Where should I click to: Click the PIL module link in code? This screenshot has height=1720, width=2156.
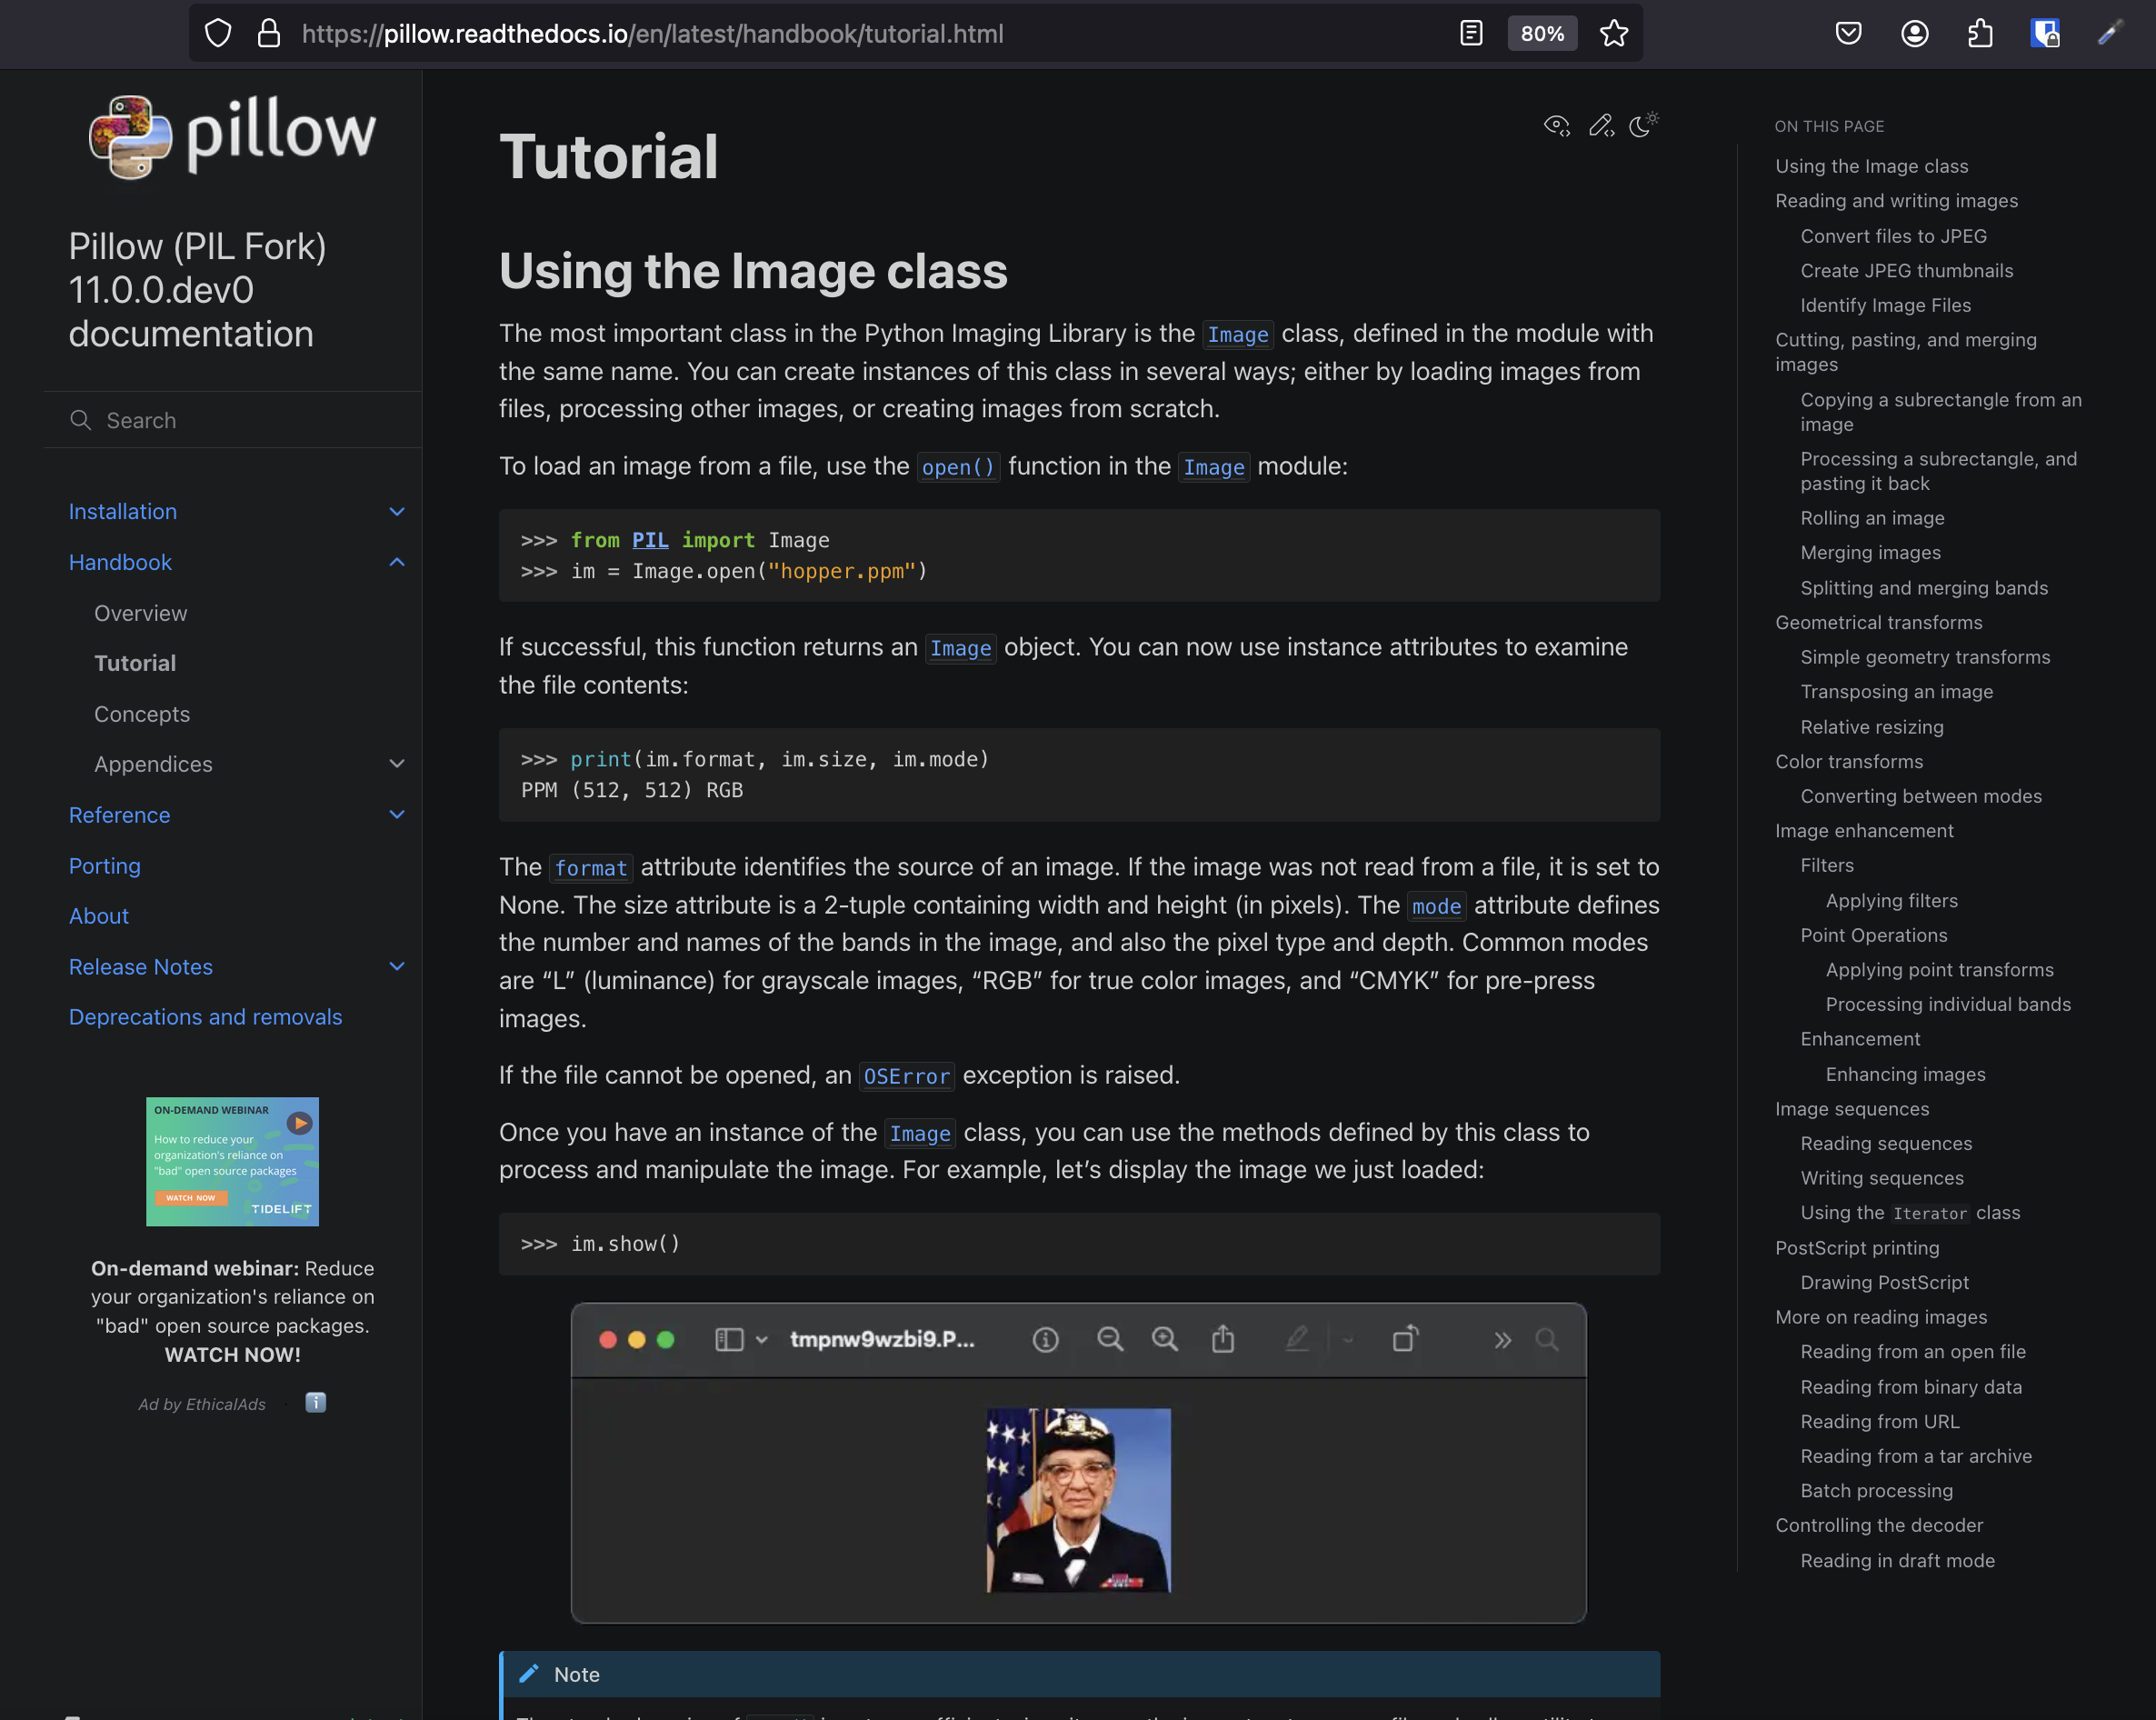(x=650, y=540)
